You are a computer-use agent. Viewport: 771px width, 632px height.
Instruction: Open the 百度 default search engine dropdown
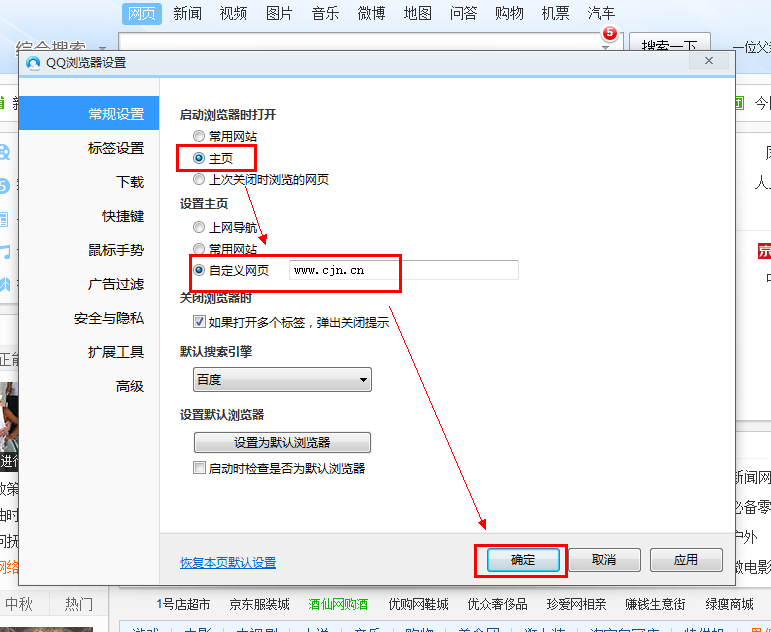click(281, 380)
